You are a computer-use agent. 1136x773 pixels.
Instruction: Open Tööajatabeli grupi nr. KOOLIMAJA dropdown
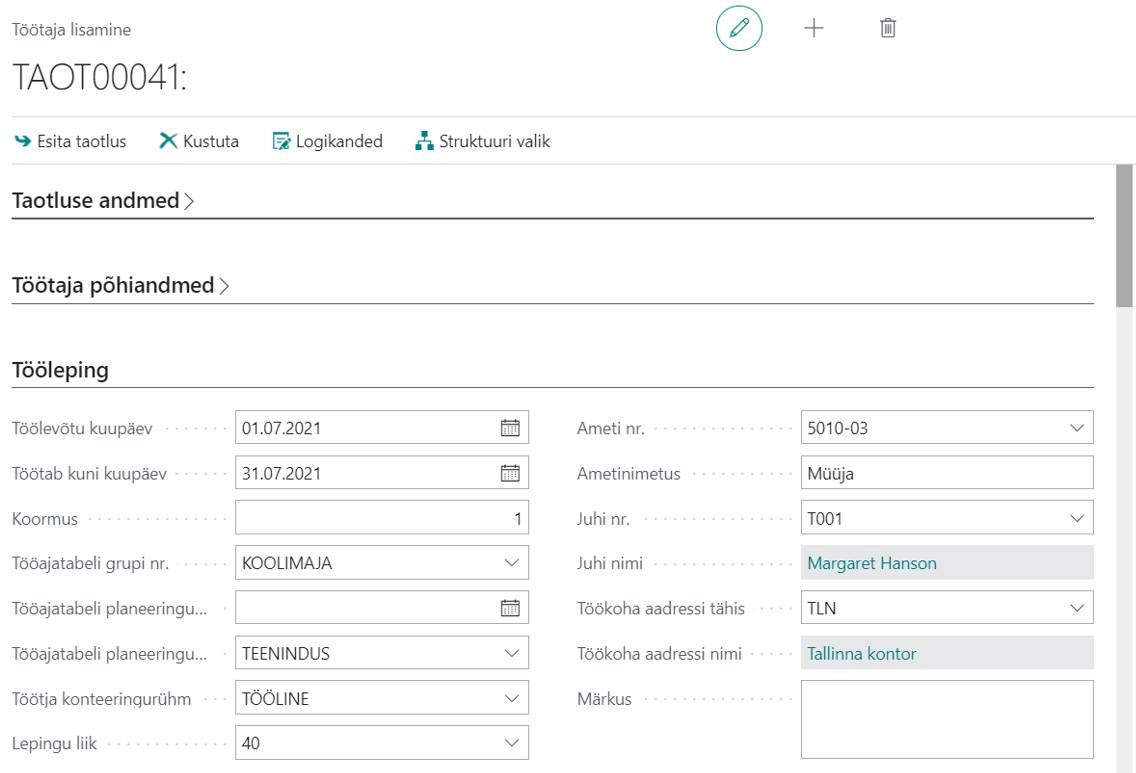pyautogui.click(x=511, y=563)
